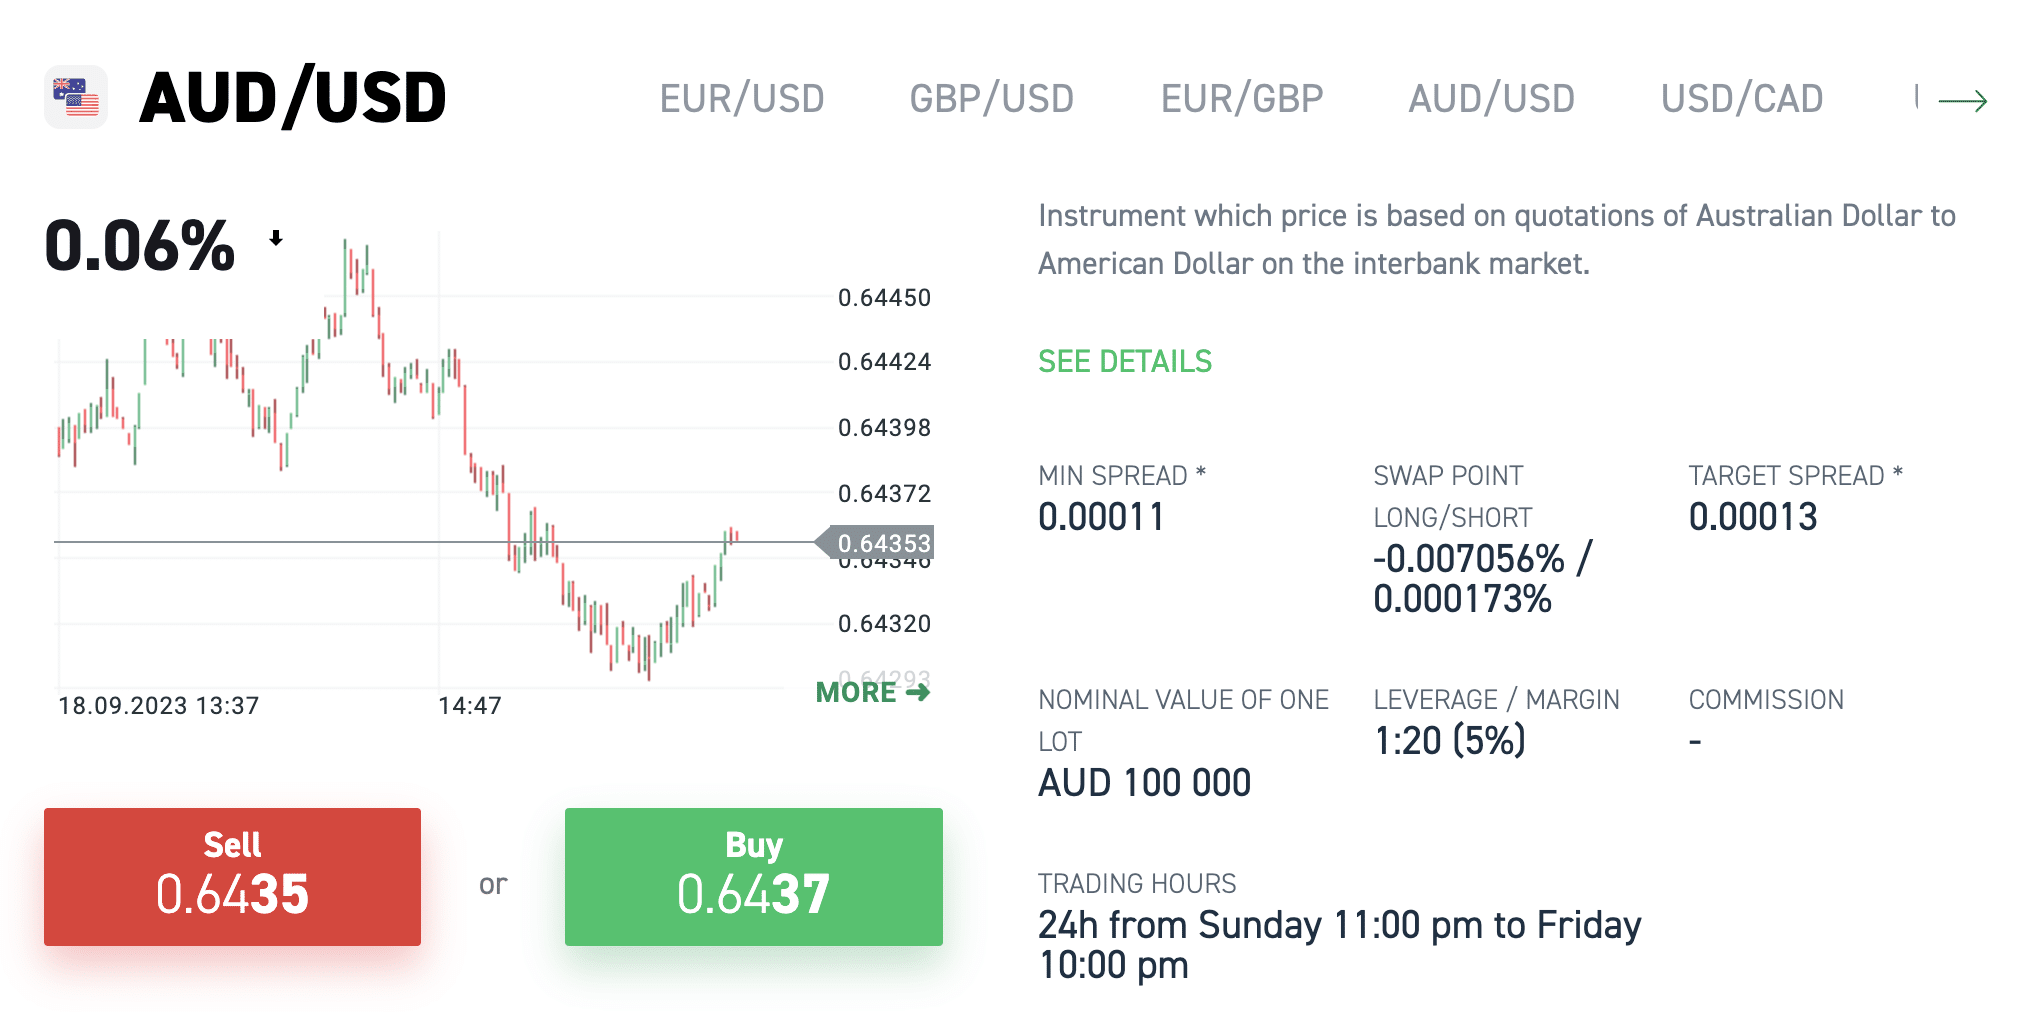Choose the AUD/USD tab in instrument list
Viewport: 2024px width, 1034px height.
[1491, 99]
